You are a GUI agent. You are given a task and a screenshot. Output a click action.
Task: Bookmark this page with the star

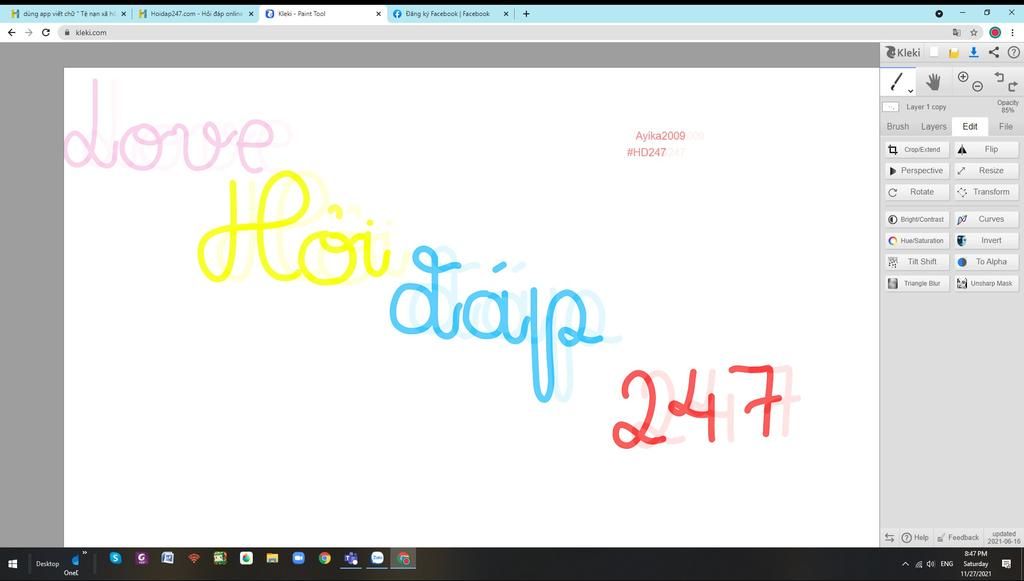point(974,33)
